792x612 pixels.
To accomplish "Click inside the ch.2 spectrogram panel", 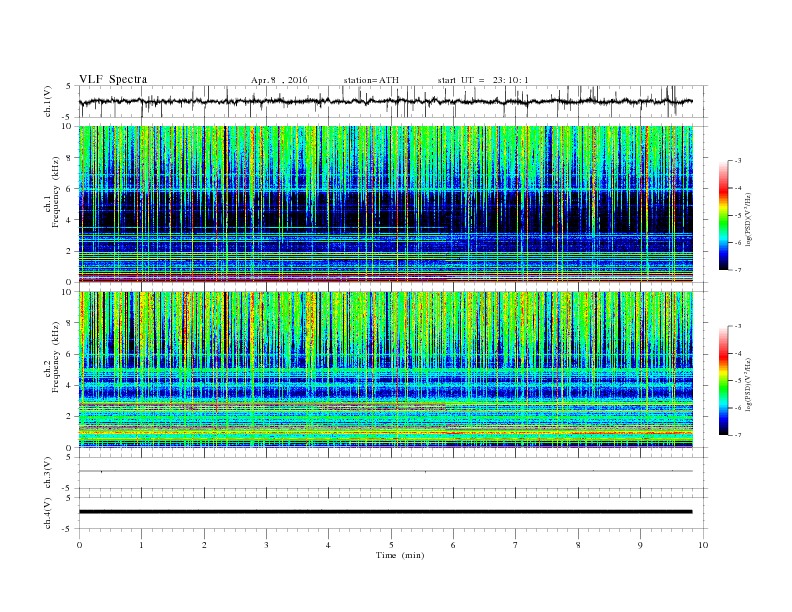I will coord(386,369).
